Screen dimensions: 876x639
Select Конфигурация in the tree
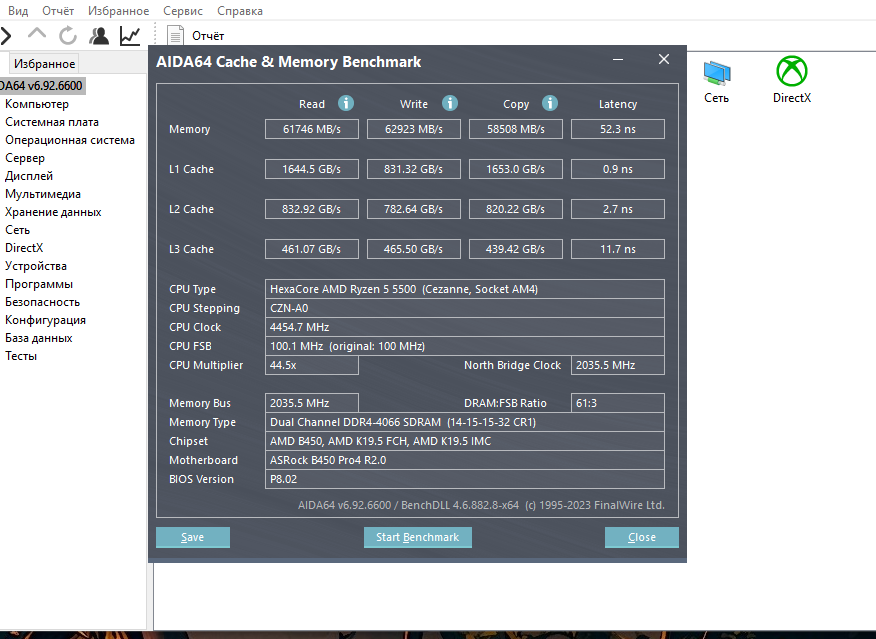(45, 320)
